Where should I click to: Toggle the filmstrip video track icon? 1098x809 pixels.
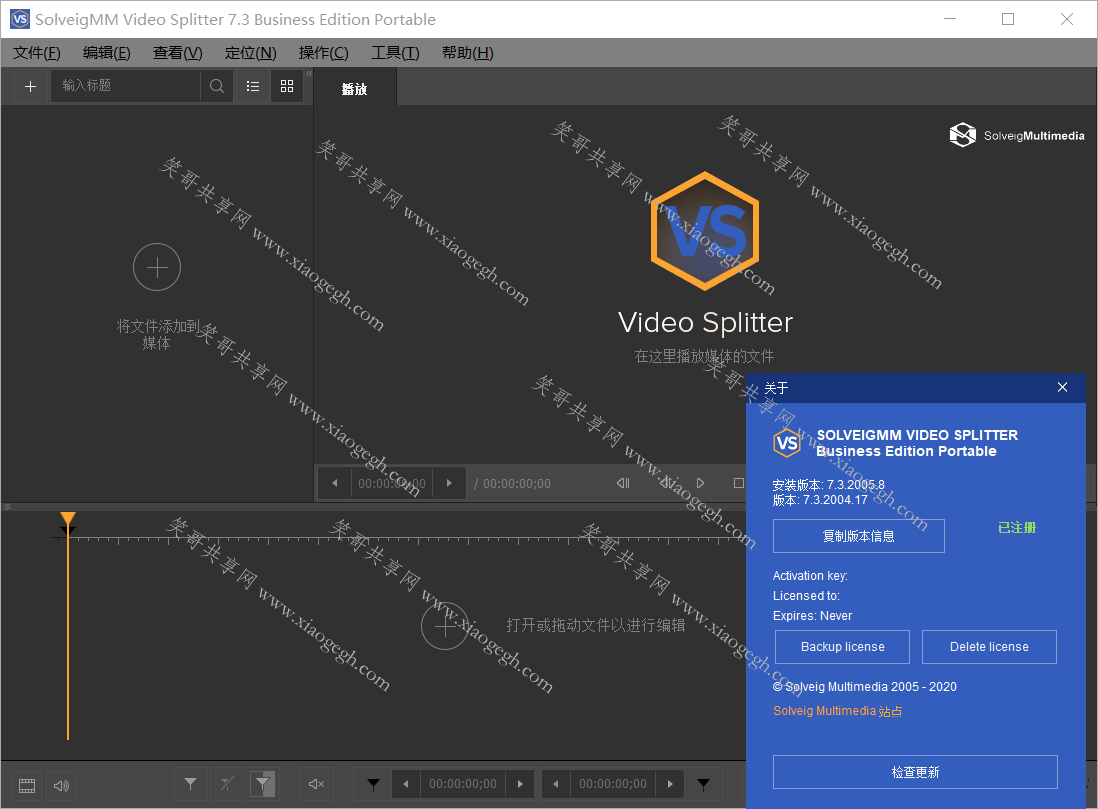click(27, 785)
